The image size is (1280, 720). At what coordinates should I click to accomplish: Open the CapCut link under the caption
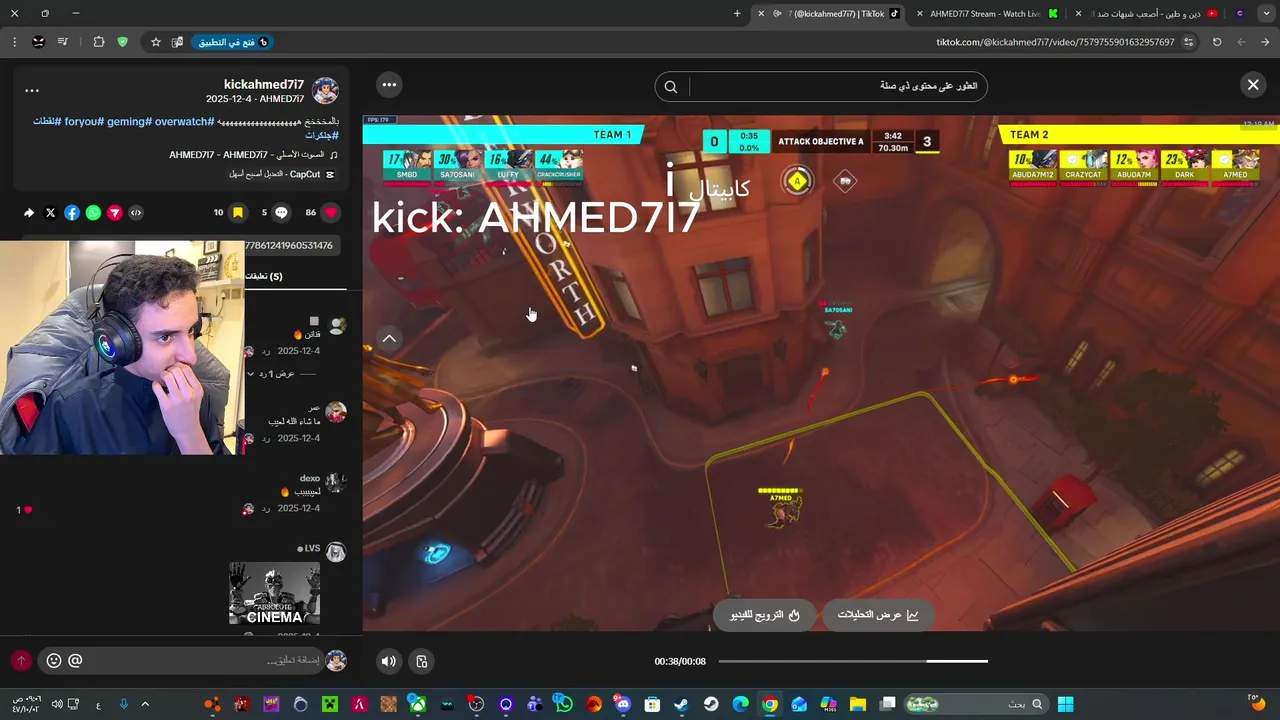click(281, 174)
